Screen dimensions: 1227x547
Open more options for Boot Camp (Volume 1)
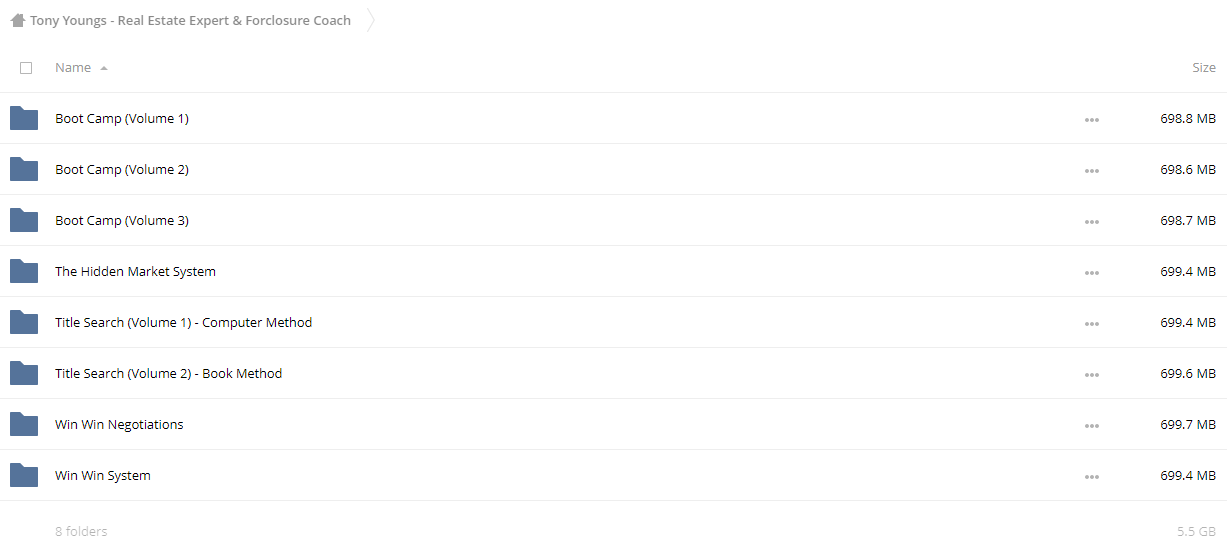click(1092, 120)
